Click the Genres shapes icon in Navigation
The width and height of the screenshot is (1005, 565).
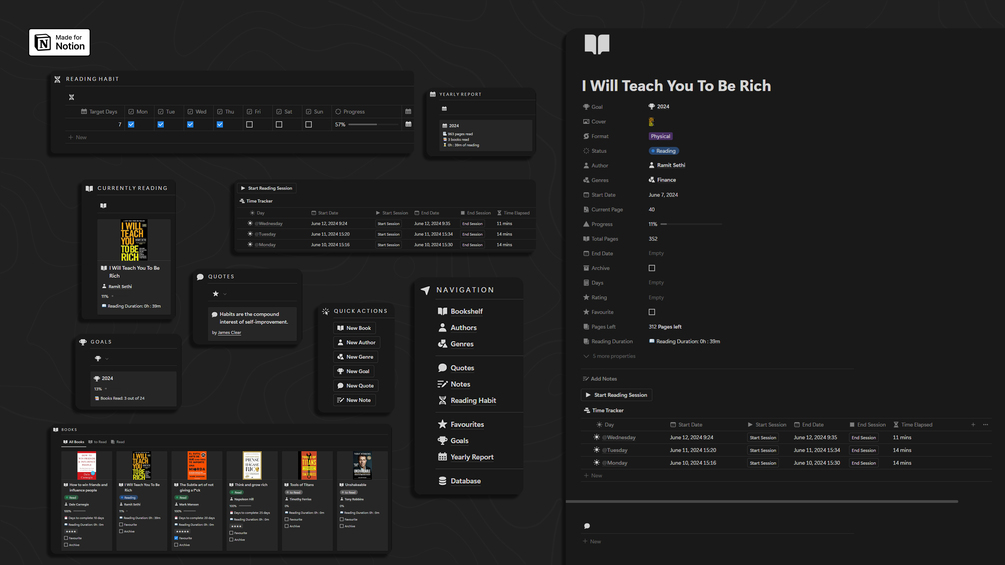click(x=442, y=344)
